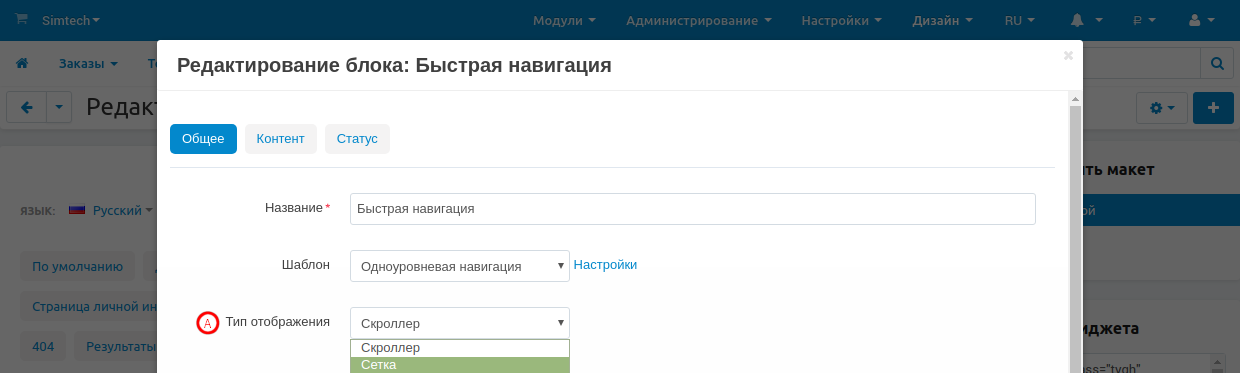Open the Шаблон dropdown
The width and height of the screenshot is (1240, 373).
(x=460, y=266)
